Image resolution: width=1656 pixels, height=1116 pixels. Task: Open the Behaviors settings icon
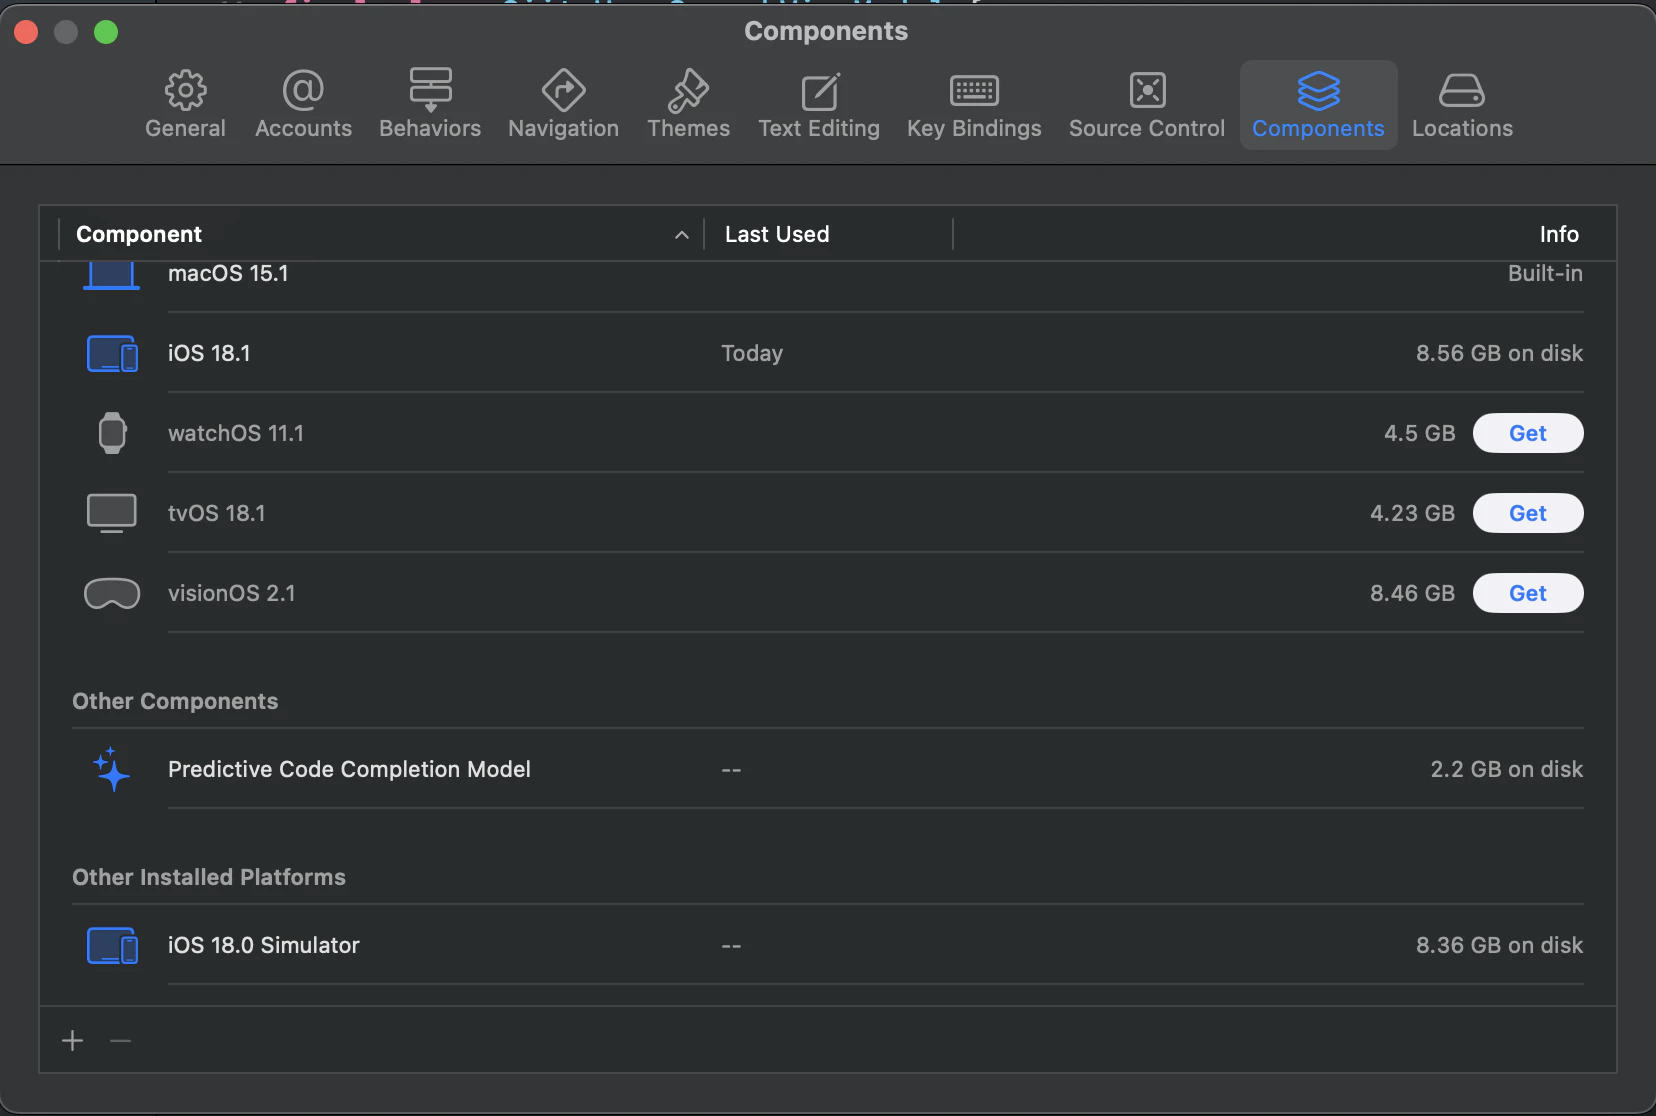430,91
